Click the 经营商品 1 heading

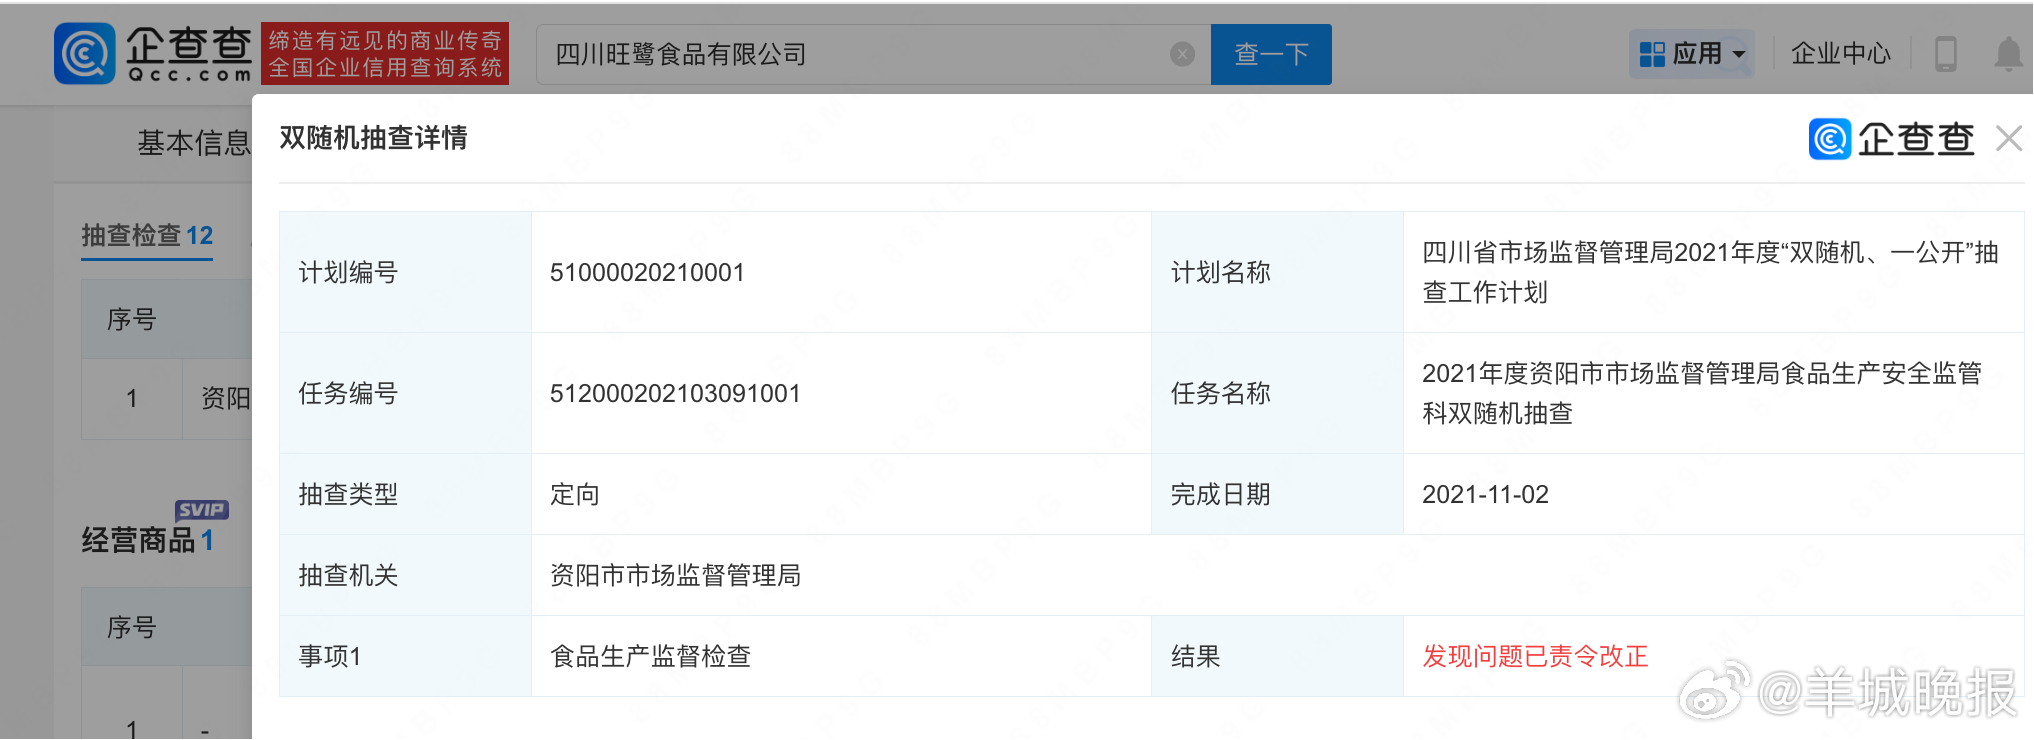pyautogui.click(x=147, y=540)
